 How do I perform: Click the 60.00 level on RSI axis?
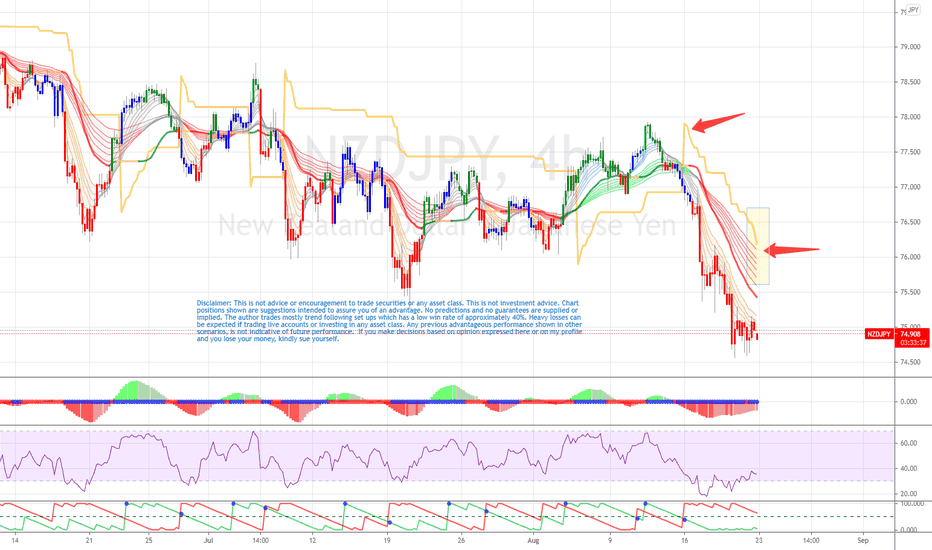pos(909,444)
